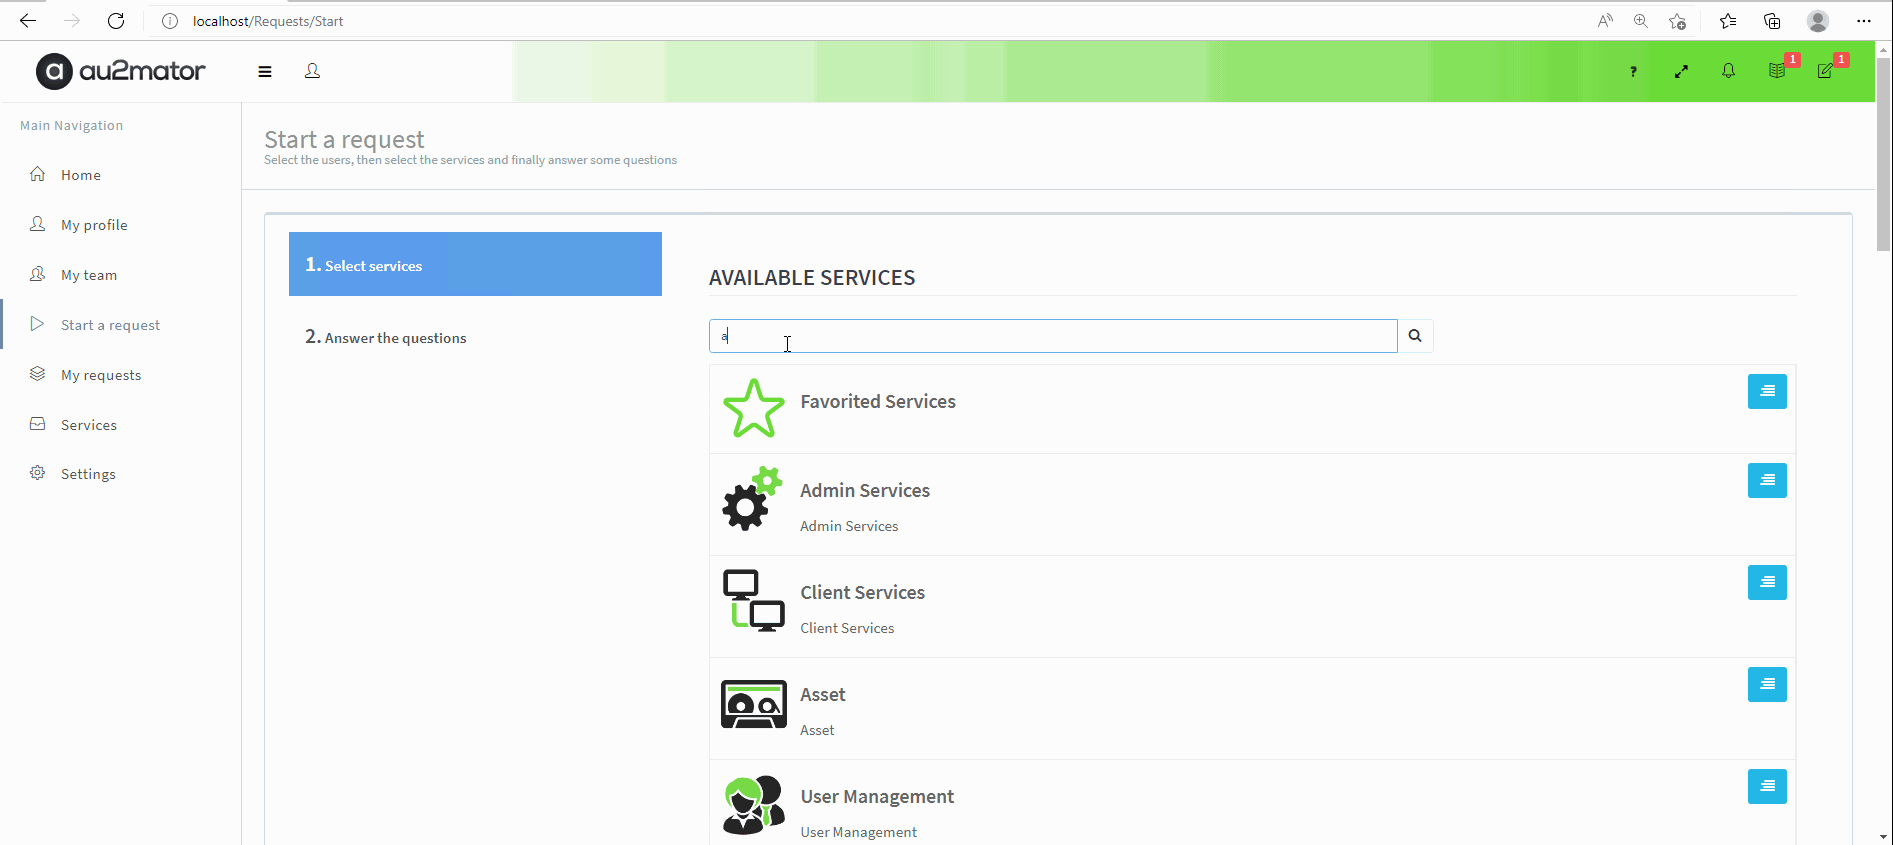Select step 2 Answer the questions
The image size is (1893, 845).
point(395,338)
